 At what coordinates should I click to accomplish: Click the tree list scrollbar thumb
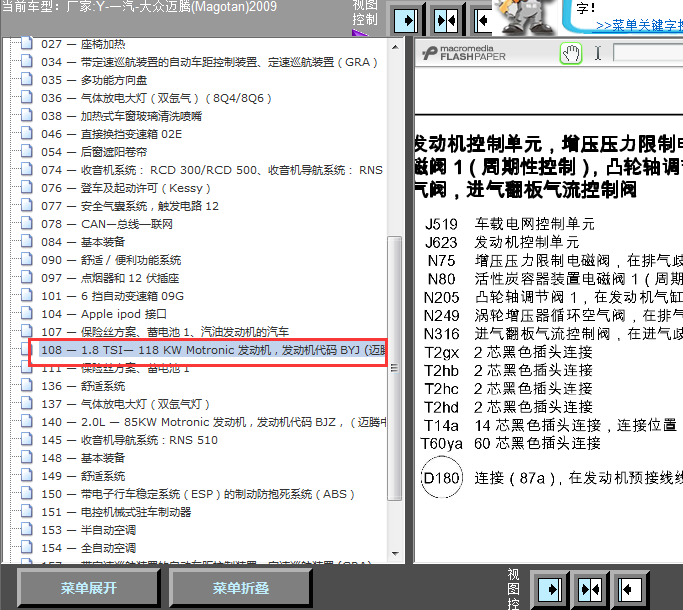(x=395, y=368)
